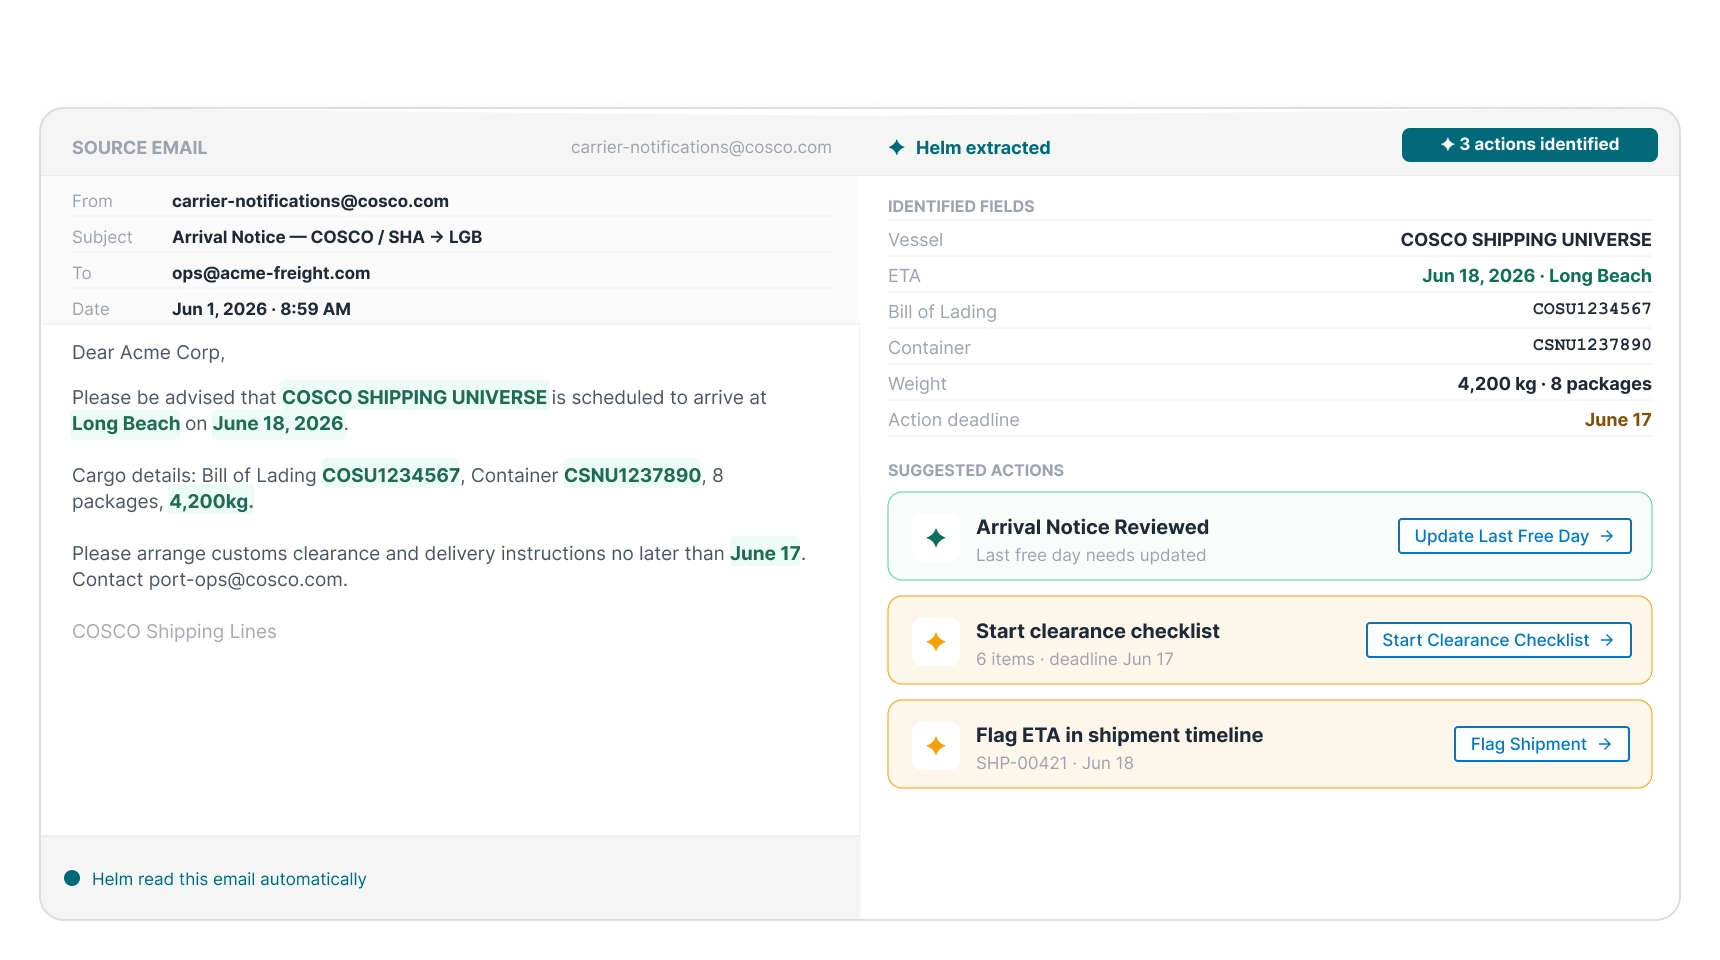Click the Last free day needs updated subtitle
Image resolution: width=1720 pixels, height=960 pixels.
click(x=1091, y=555)
